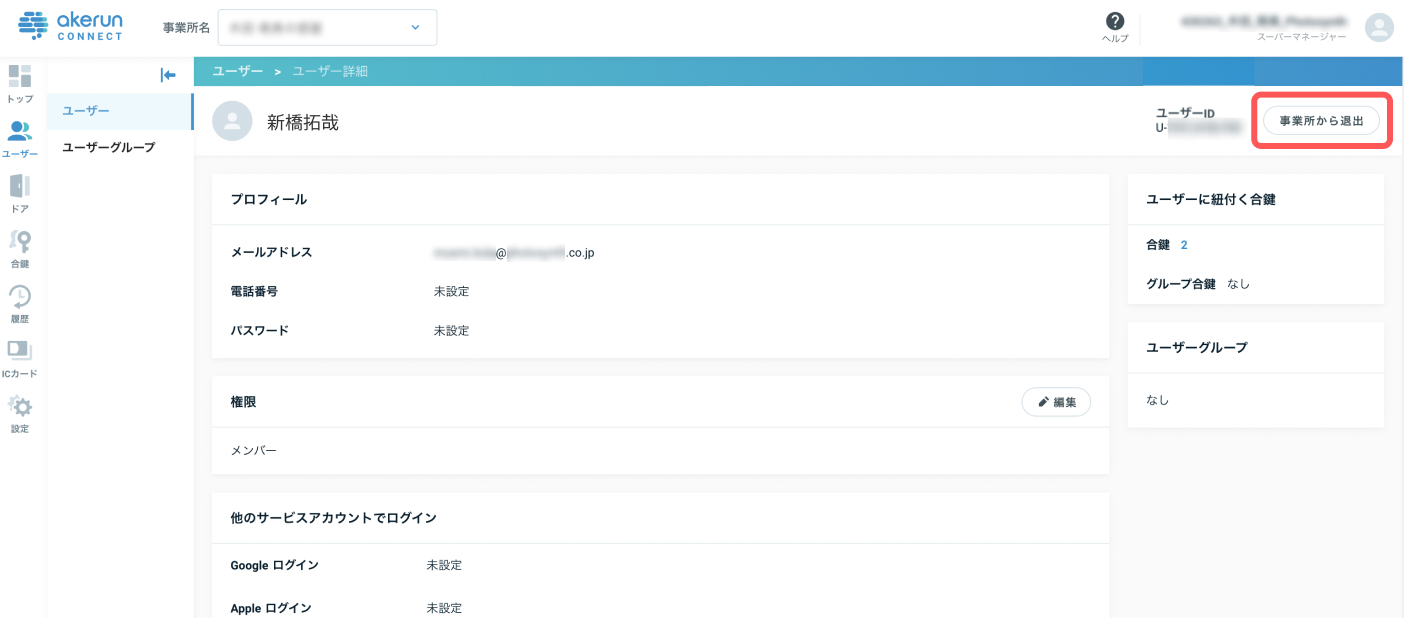Click the ユーザー詳細 breadcrumb text
The height and width of the screenshot is (618, 1404).
click(x=330, y=71)
